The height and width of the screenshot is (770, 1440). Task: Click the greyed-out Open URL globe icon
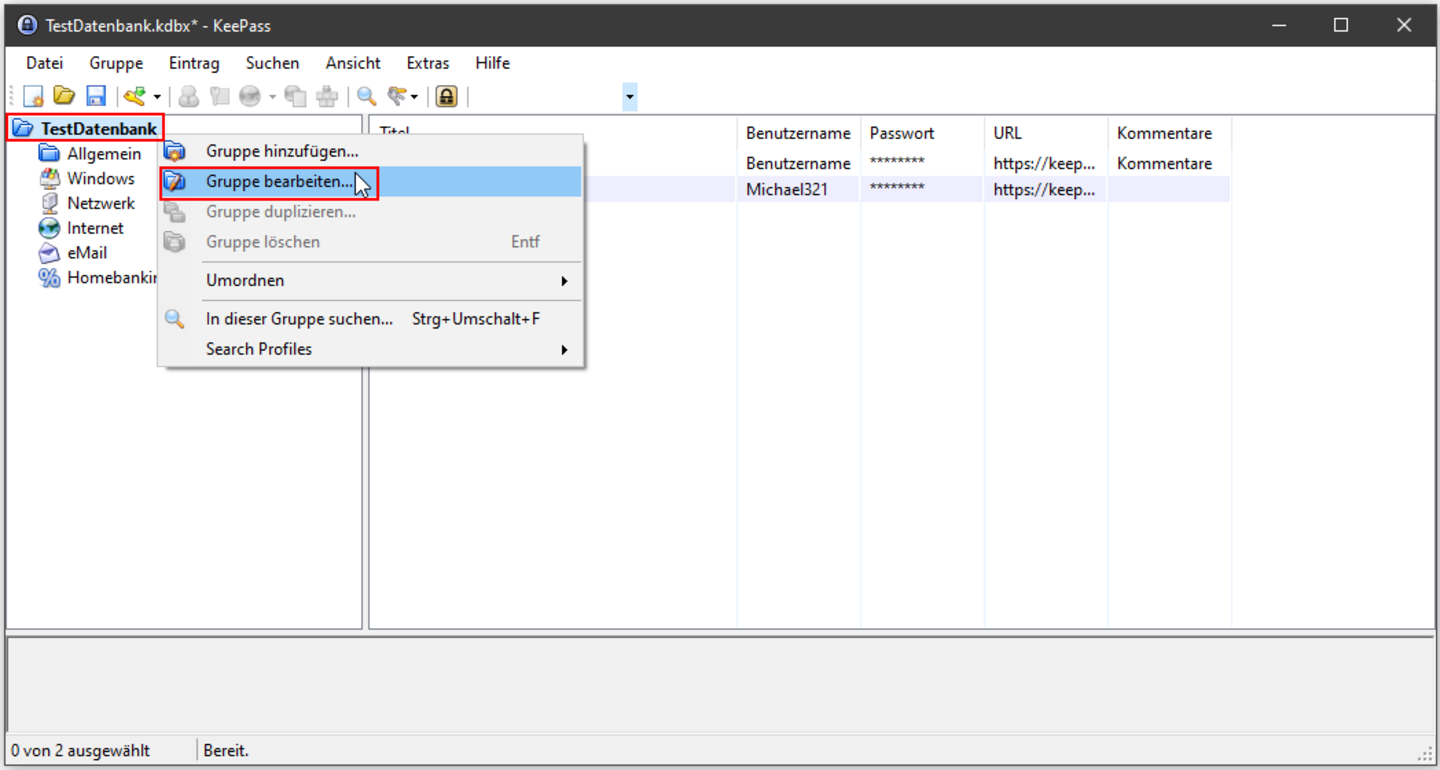point(250,96)
